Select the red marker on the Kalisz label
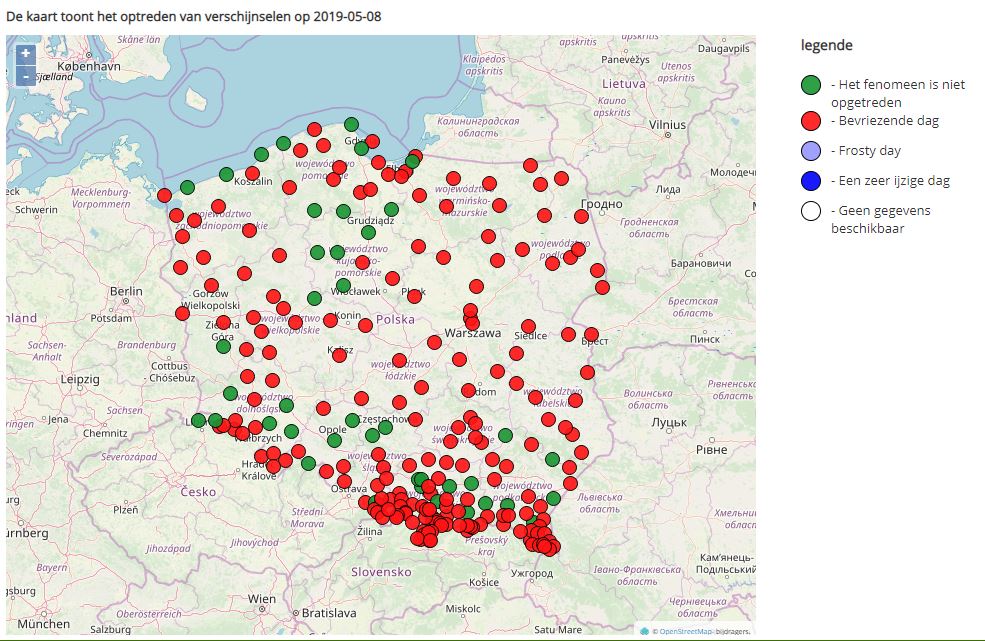This screenshot has height=641, width=985. point(343,352)
